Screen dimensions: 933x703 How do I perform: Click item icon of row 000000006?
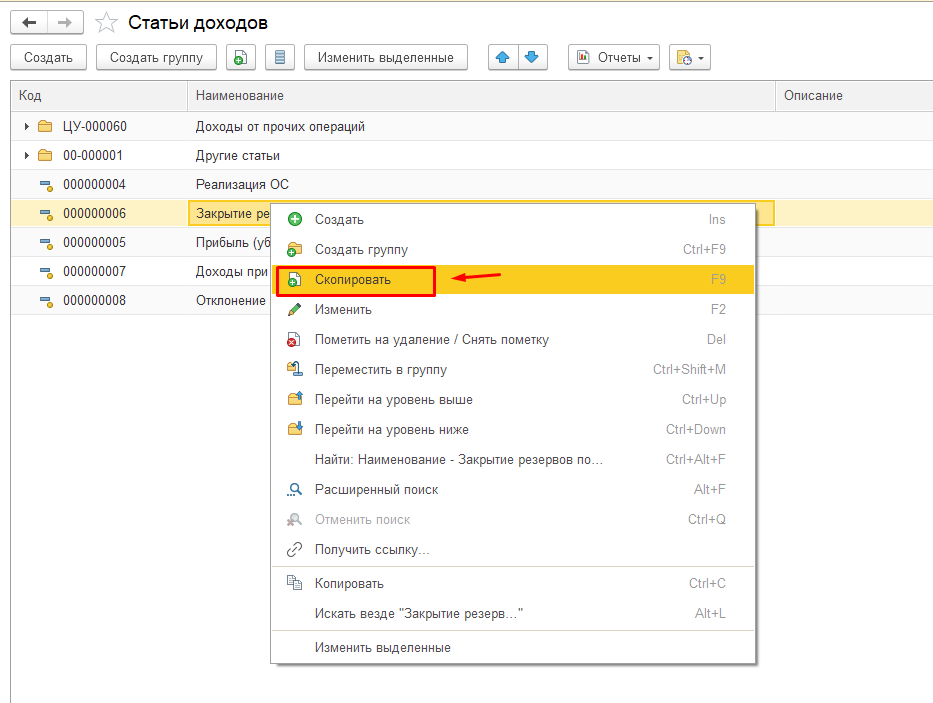point(46,214)
